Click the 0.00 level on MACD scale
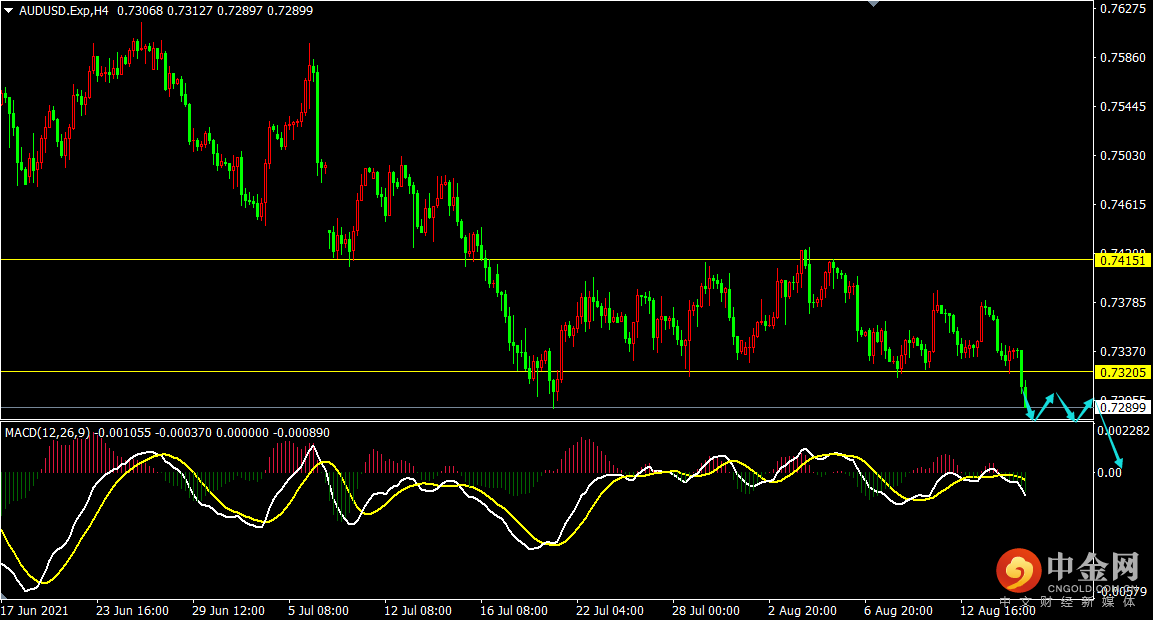Screen dimensions: 1153x620 click(1110, 472)
